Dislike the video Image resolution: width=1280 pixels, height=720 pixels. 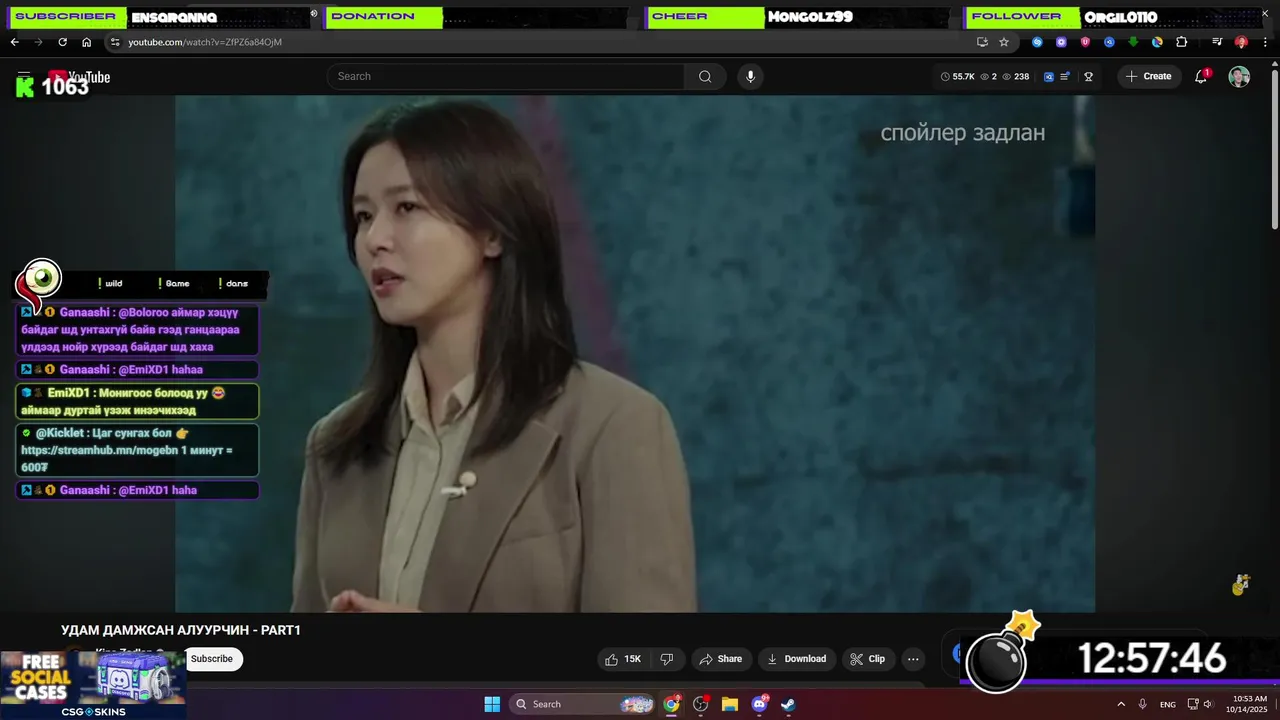(667, 659)
